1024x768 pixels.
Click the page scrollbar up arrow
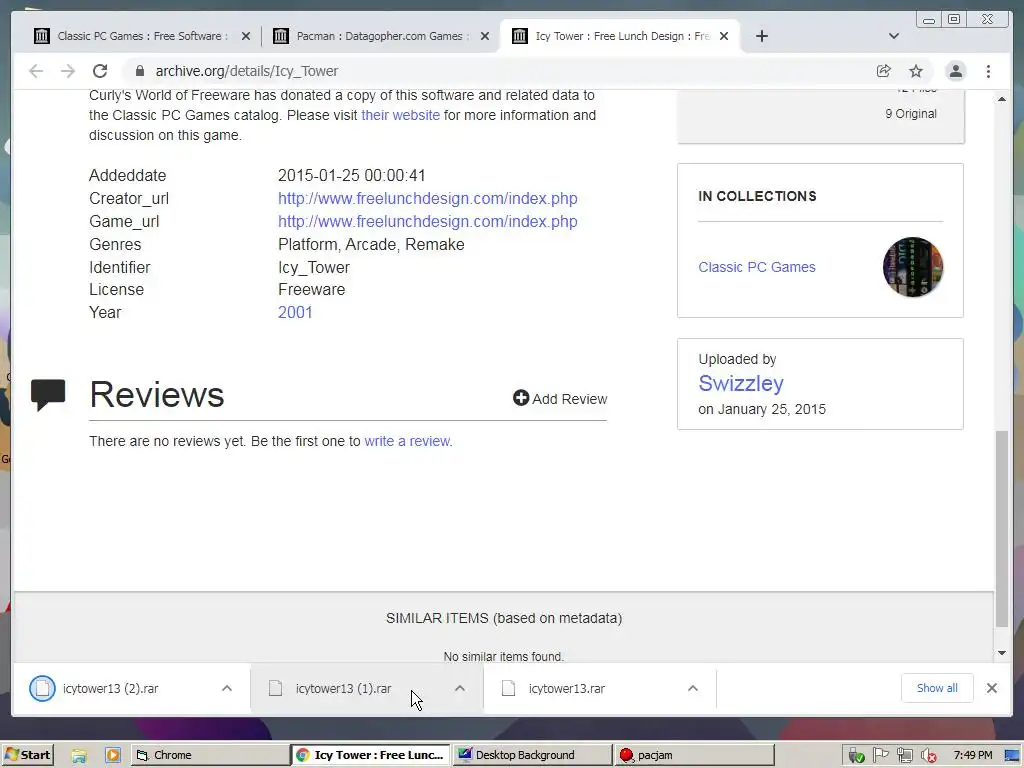point(1002,99)
